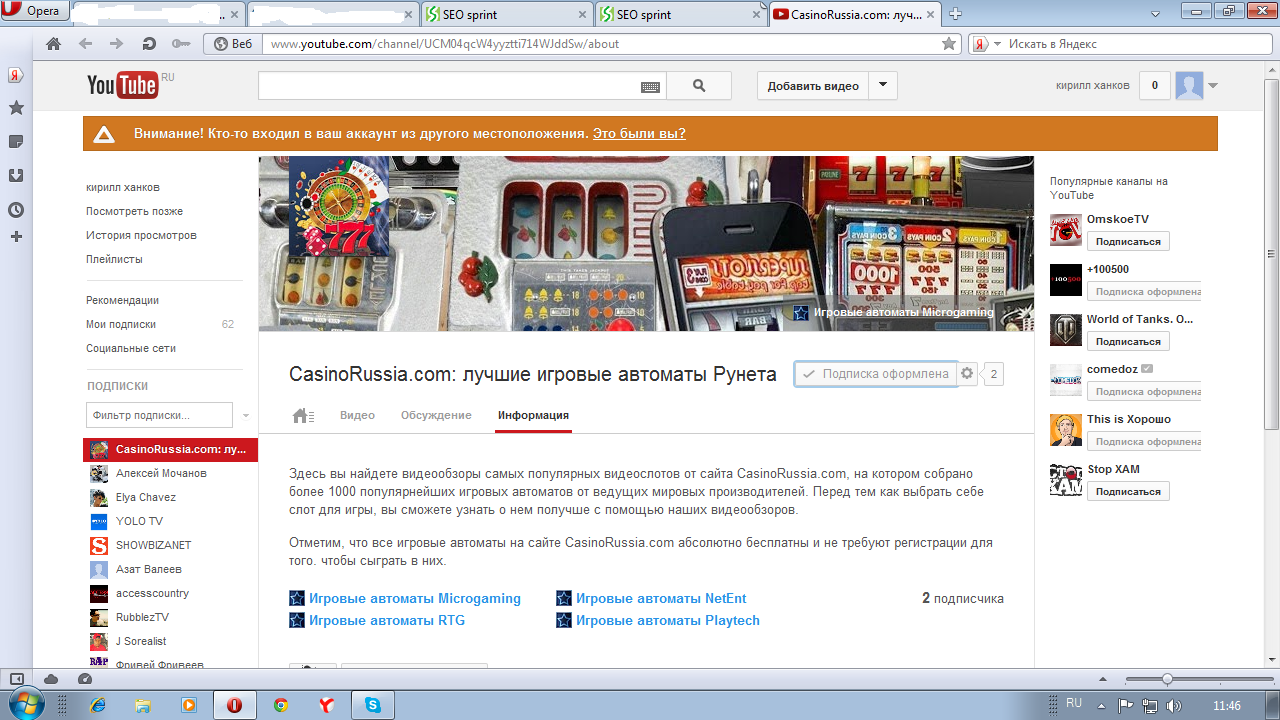Click the Stop XAM channel thumbnail

(1066, 479)
